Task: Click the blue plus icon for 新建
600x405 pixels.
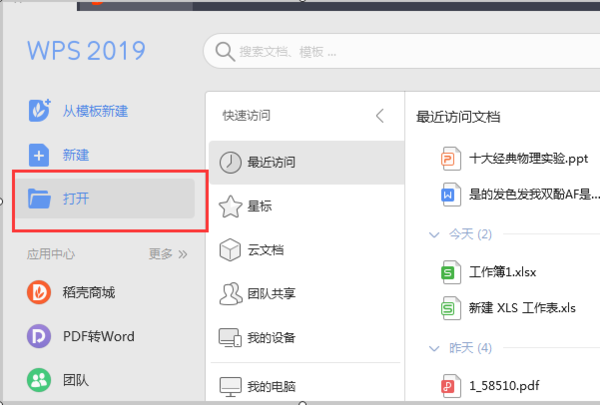Action: pos(39,155)
